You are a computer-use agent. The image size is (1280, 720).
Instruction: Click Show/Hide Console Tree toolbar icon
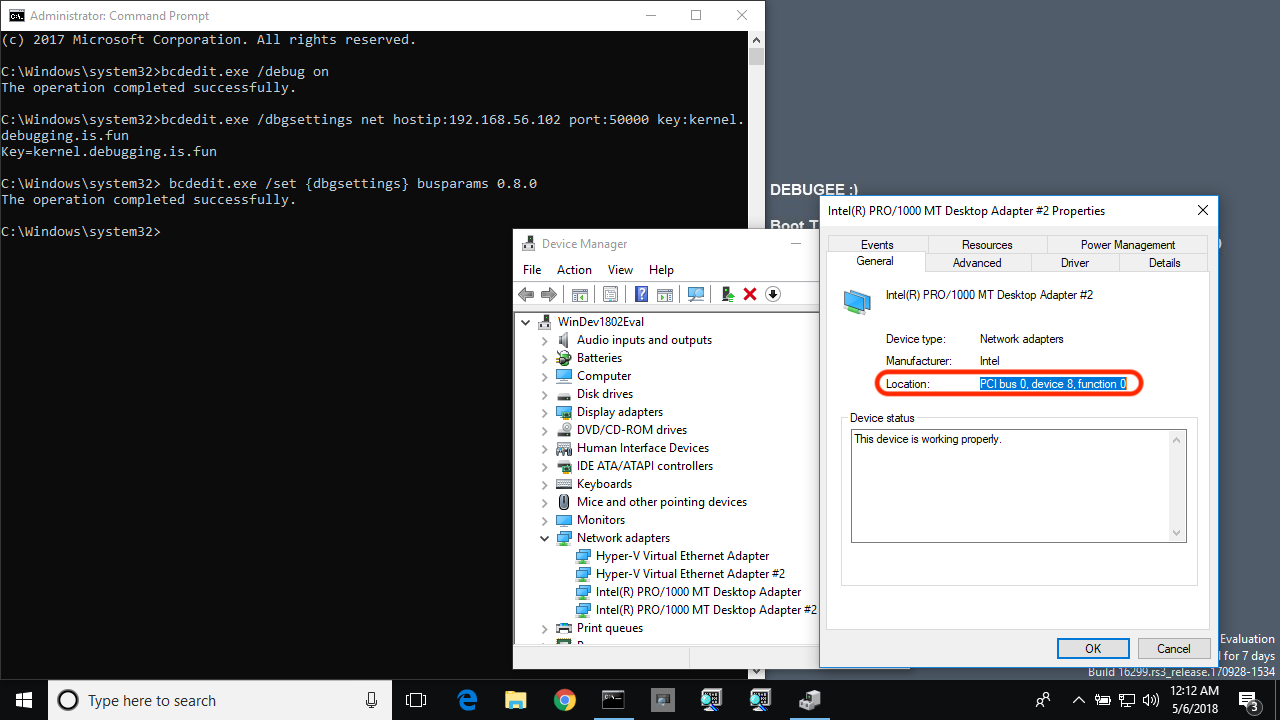[x=579, y=294]
